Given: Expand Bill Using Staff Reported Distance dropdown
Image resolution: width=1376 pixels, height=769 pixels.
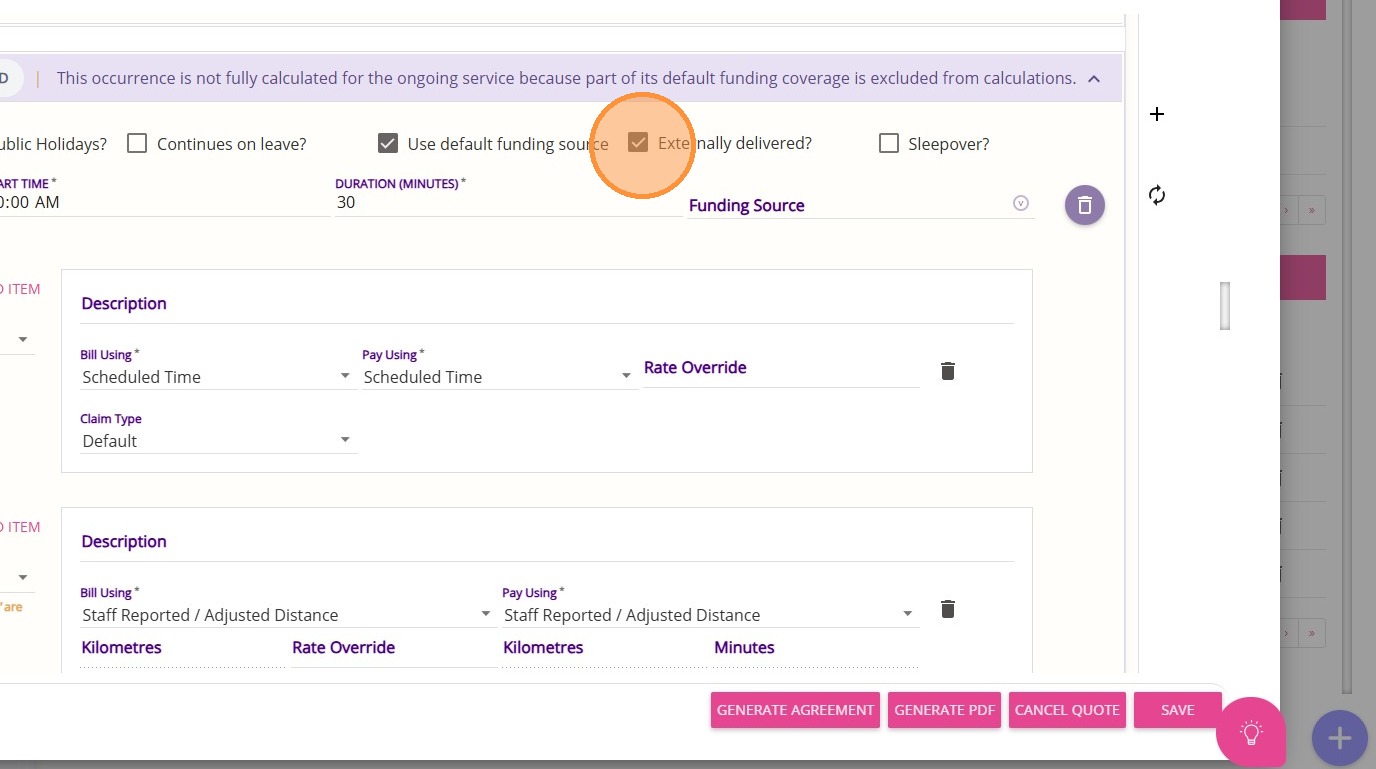Looking at the screenshot, I should [x=287, y=615].
